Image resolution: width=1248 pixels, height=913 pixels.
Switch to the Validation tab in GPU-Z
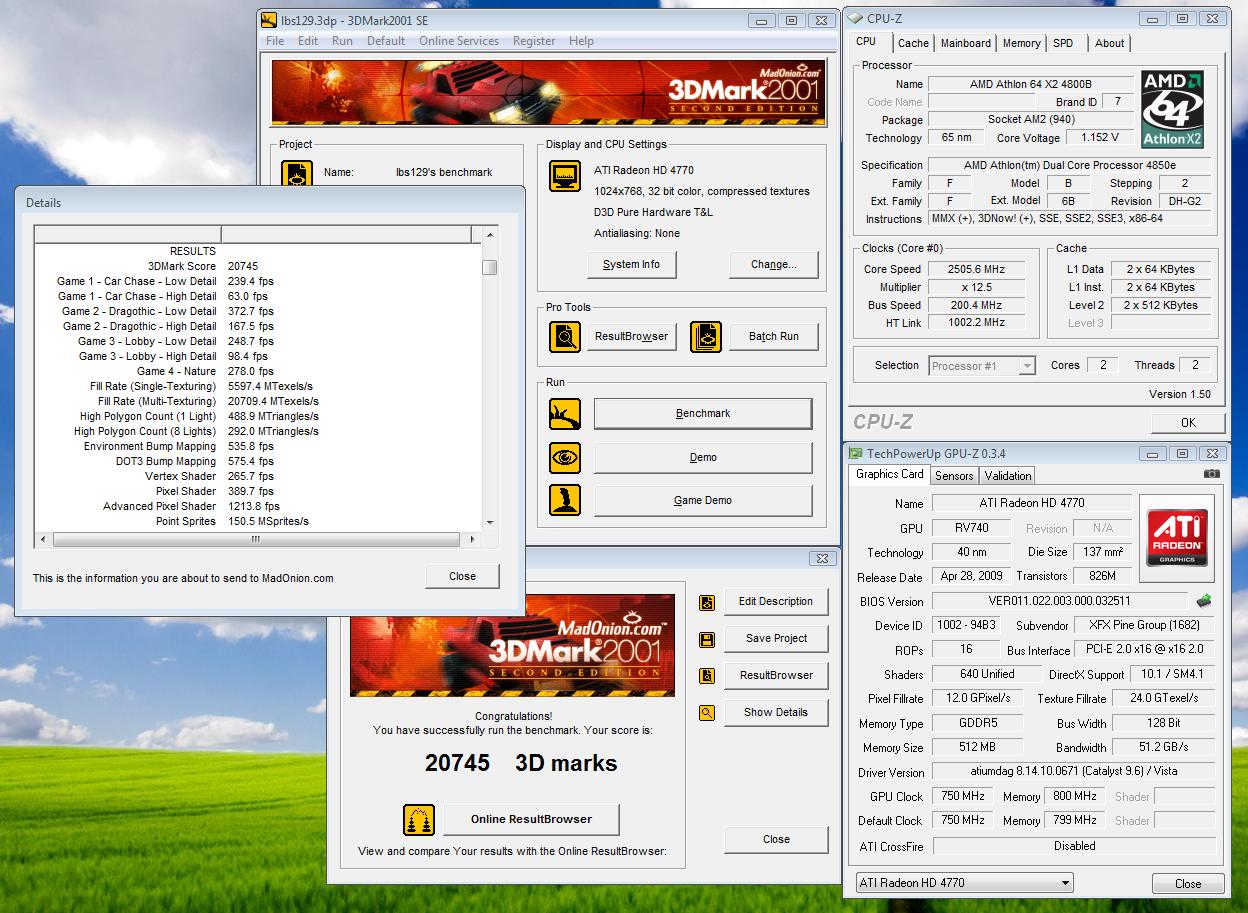[x=1007, y=476]
